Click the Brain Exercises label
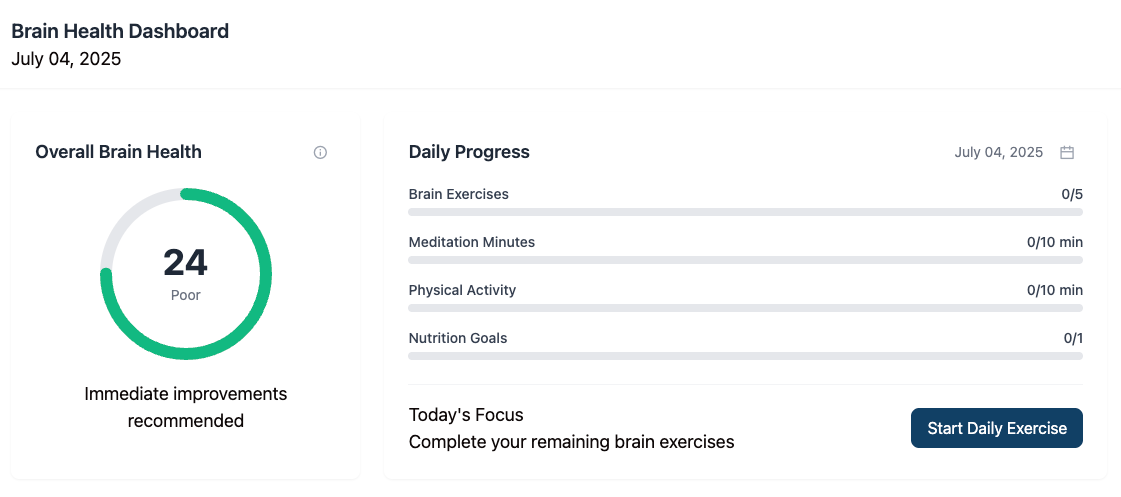 458,194
